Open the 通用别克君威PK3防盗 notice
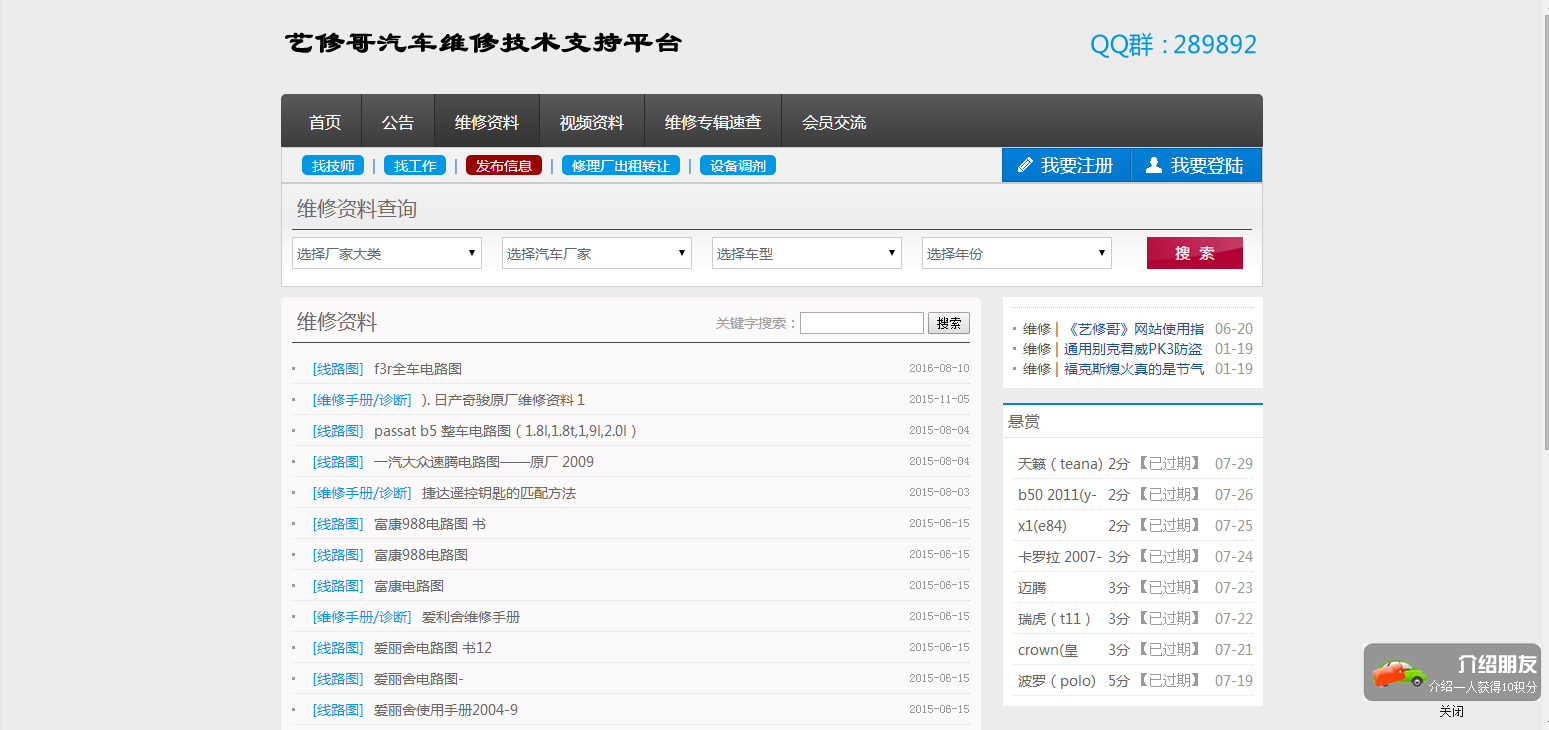1549x730 pixels. 1133,349
